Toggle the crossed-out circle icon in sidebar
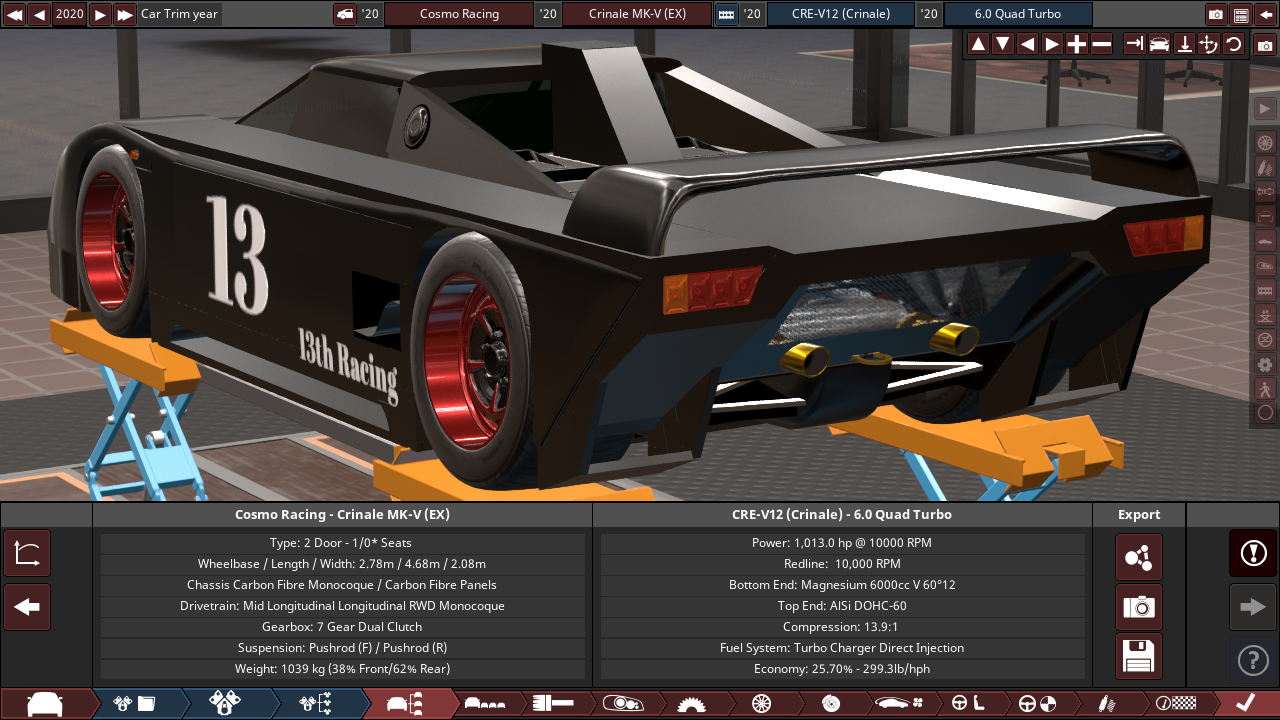Image resolution: width=1280 pixels, height=720 pixels. coord(1265,339)
